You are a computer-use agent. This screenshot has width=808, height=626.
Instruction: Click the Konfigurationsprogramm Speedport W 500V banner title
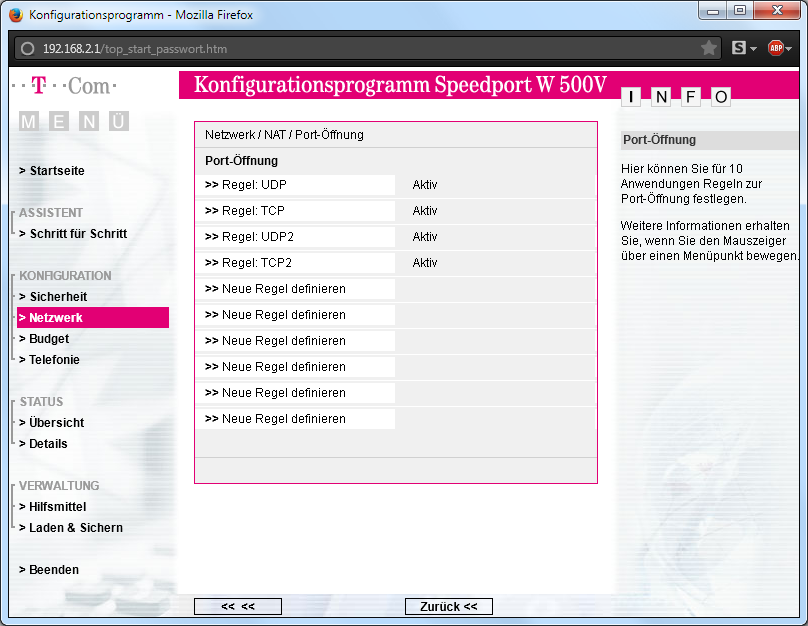pos(400,84)
